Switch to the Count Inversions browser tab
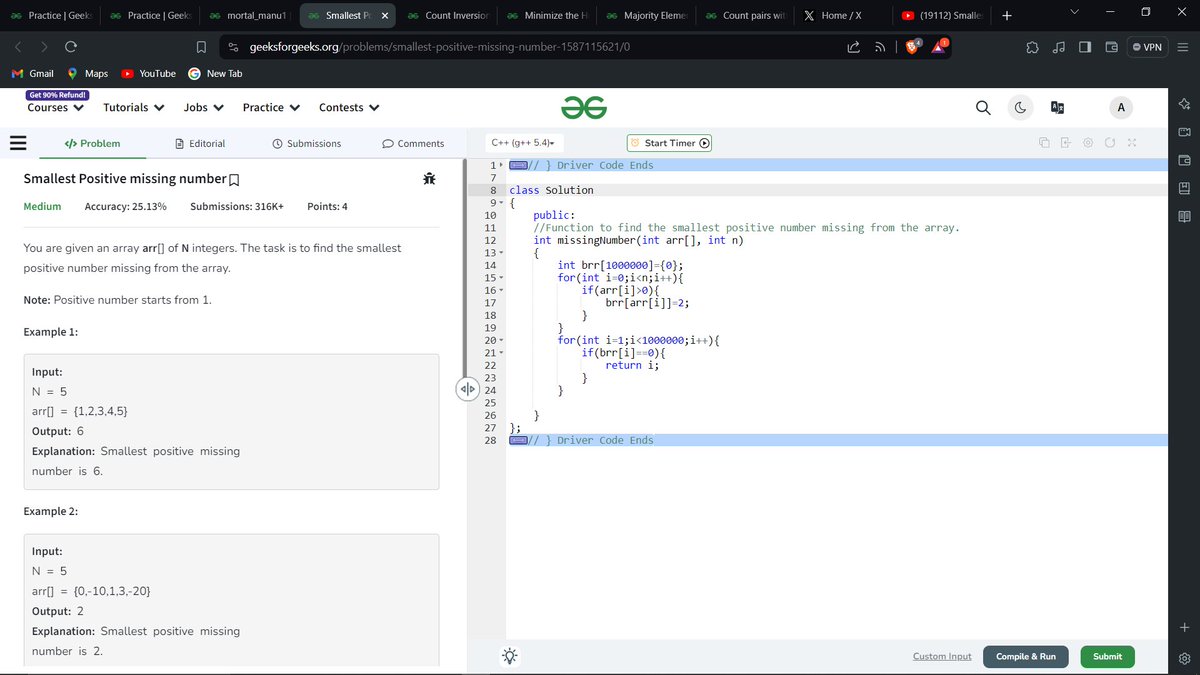The height and width of the screenshot is (675, 1200). [x=447, y=15]
